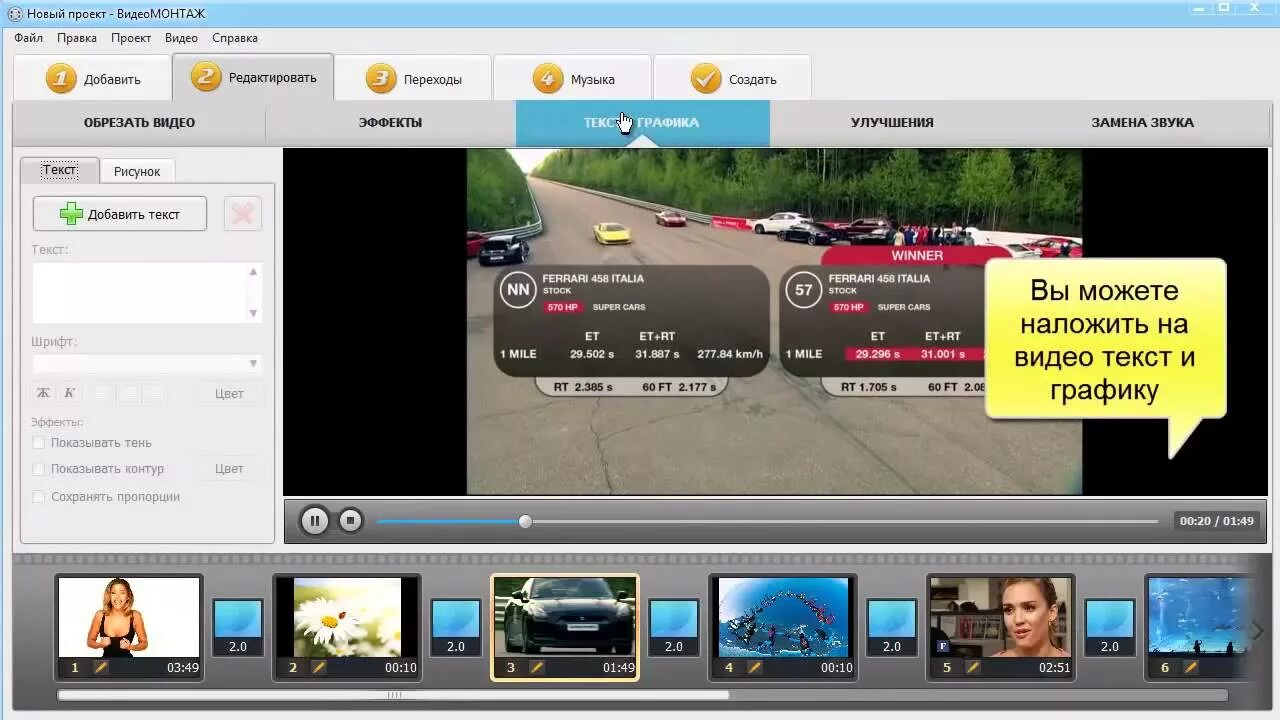Select clip 4 skydivers thumbnail
1280x720 pixels.
(x=782, y=617)
